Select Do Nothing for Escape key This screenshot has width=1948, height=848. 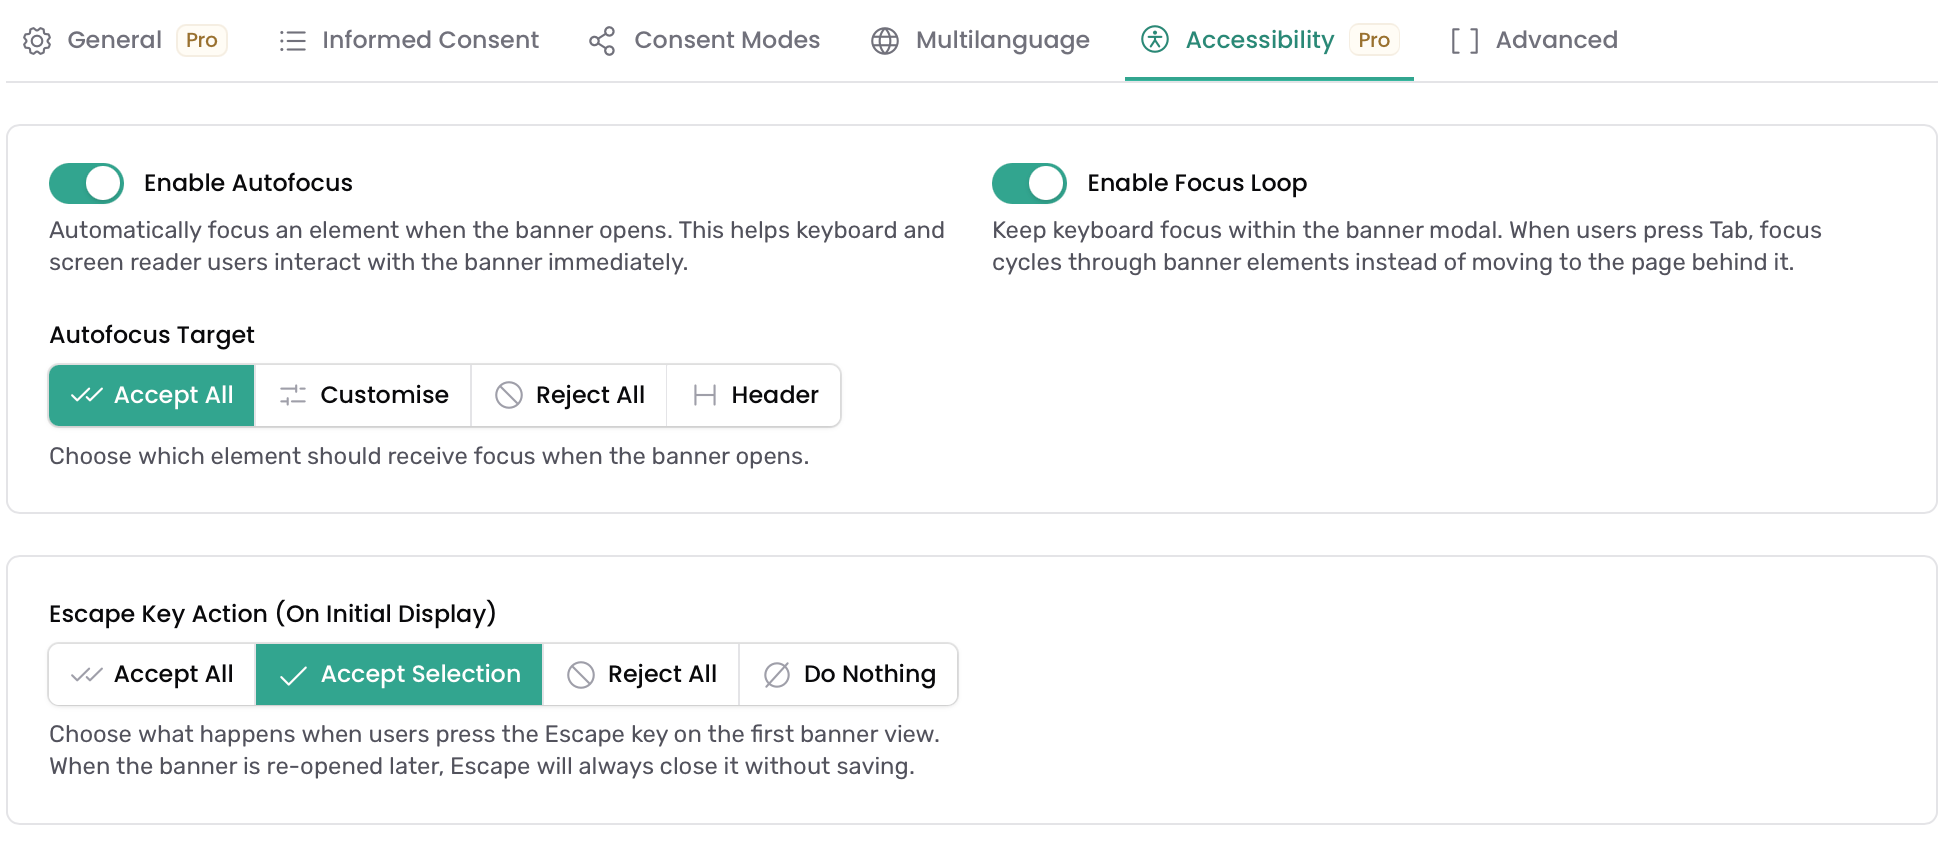tap(849, 674)
